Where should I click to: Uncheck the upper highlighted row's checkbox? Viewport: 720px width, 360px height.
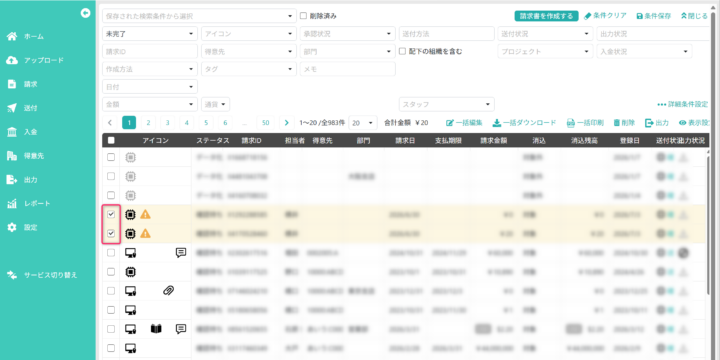coord(111,214)
